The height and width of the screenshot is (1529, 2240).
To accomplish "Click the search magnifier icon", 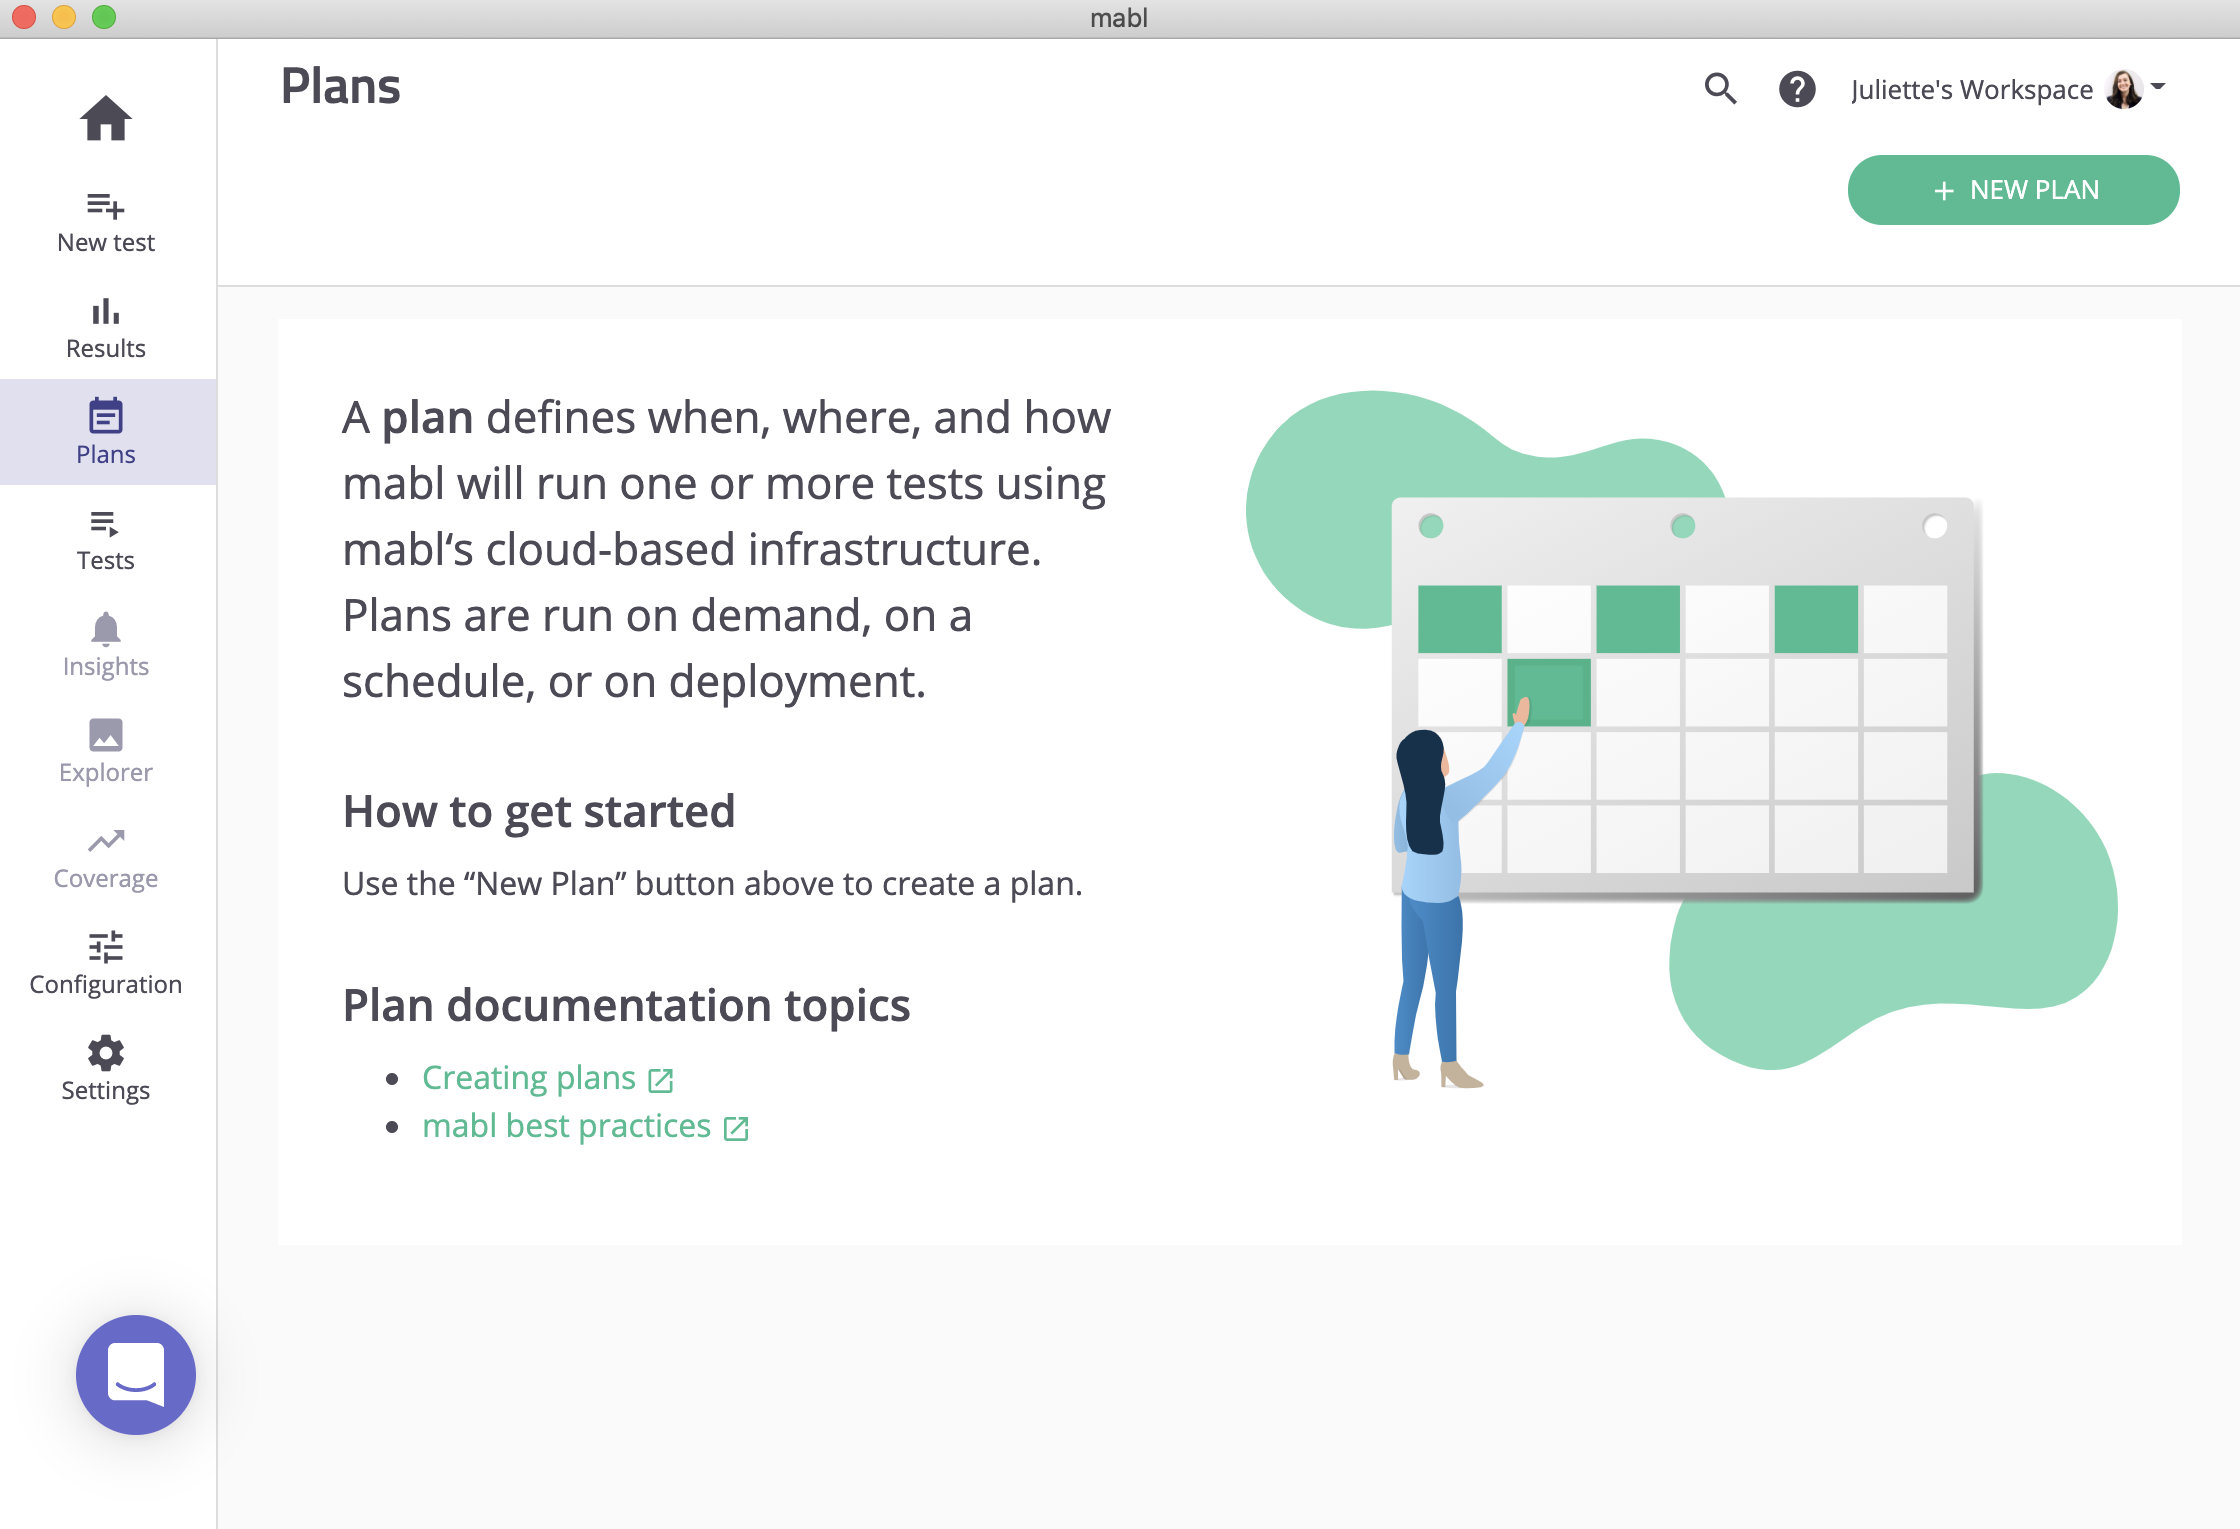I will [x=1720, y=89].
